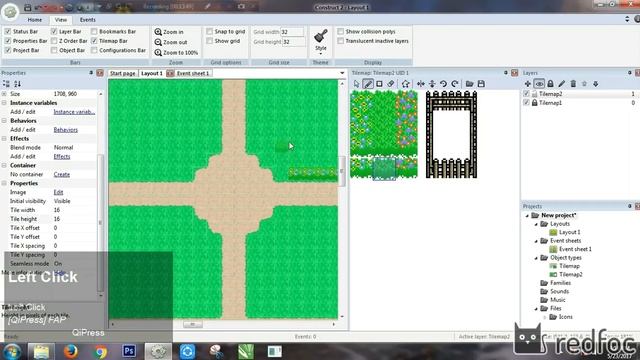Viewport: 640px width, 360px height.
Task: Collapse the Behaviors section
Action: 4,121
